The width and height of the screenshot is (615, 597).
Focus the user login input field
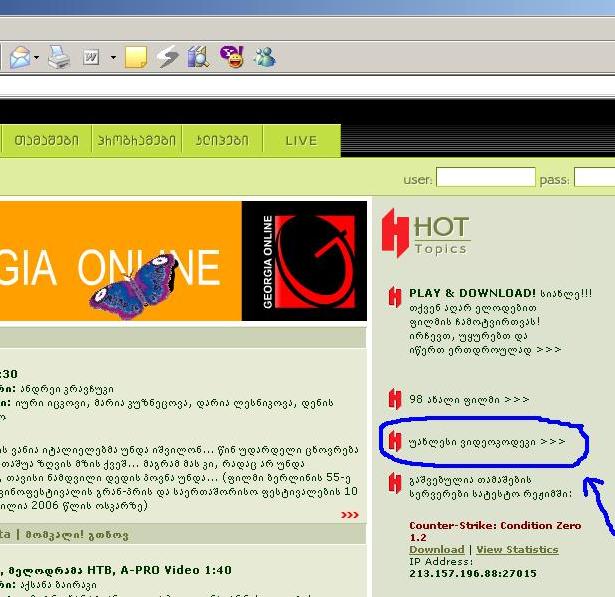486,177
